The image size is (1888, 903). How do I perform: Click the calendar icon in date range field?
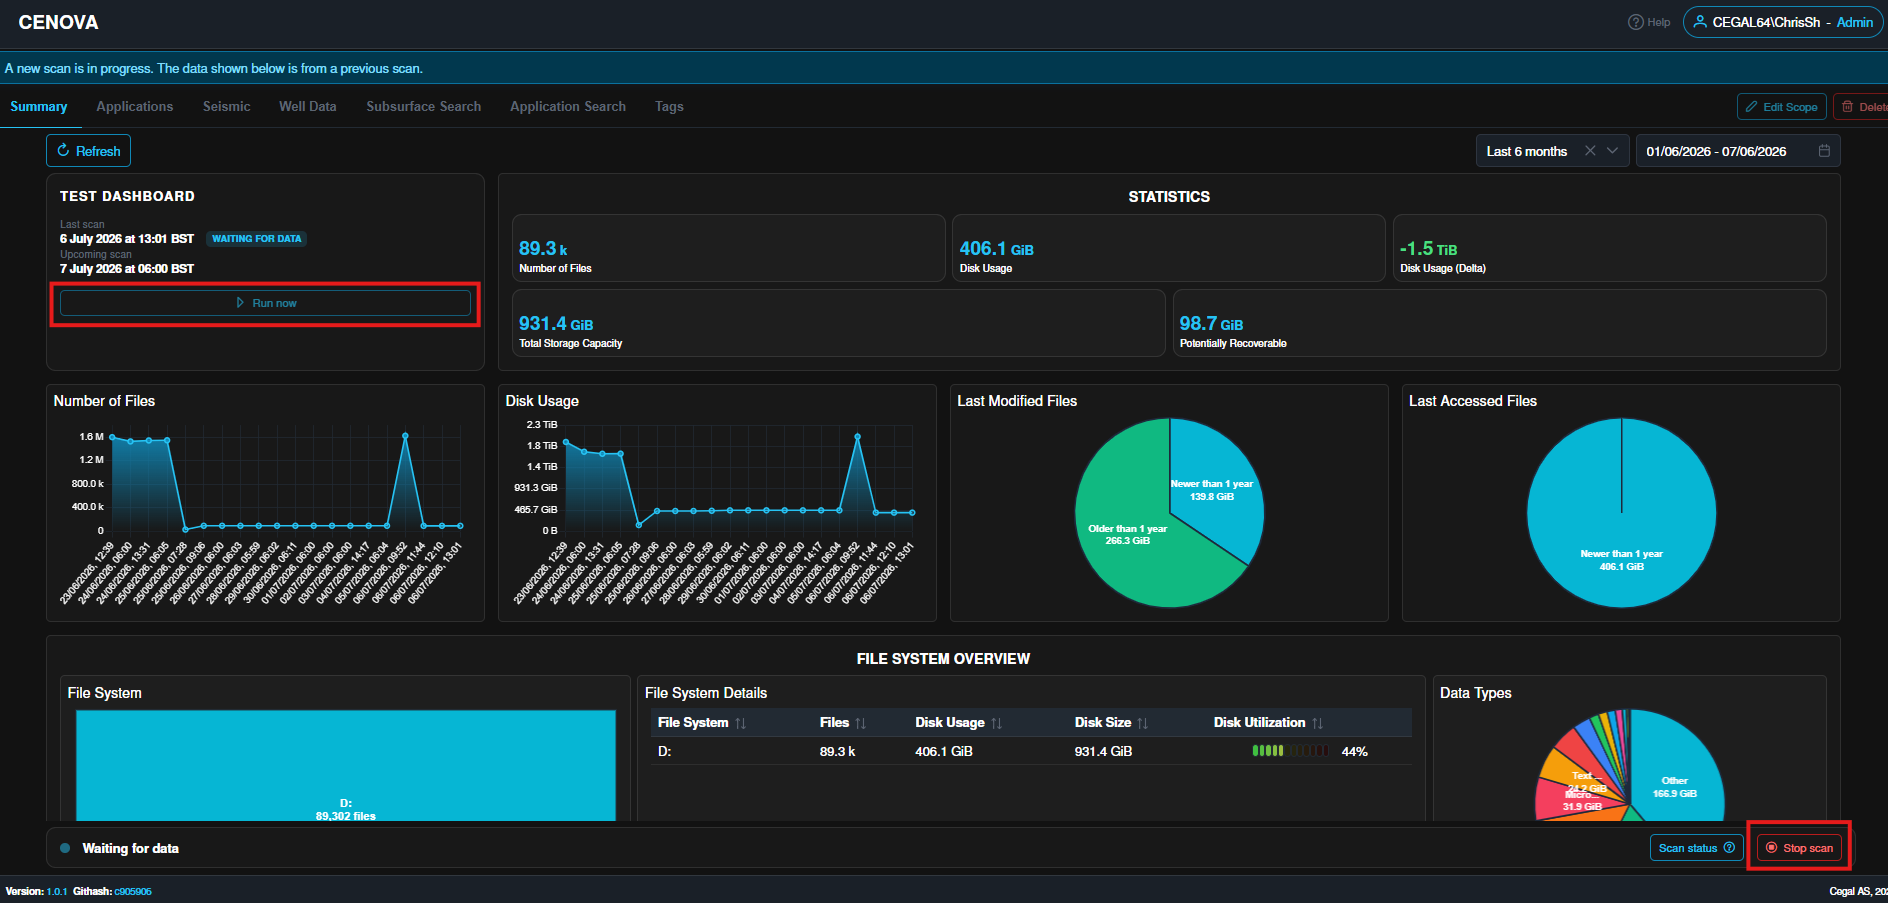[1824, 151]
